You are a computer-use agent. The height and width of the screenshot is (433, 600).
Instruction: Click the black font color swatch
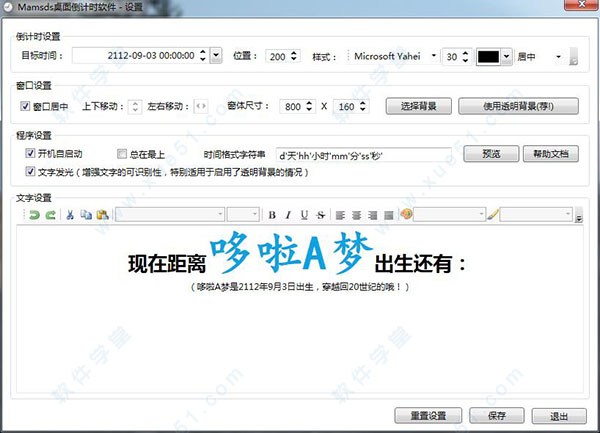[x=489, y=57]
